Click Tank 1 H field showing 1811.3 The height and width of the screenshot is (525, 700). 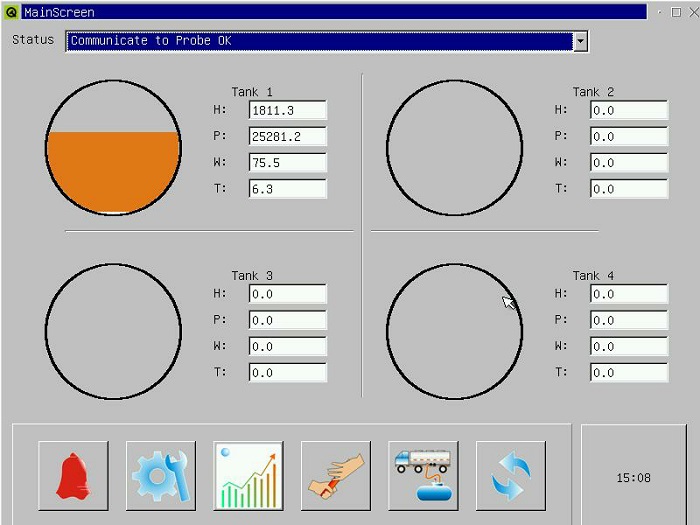287,110
